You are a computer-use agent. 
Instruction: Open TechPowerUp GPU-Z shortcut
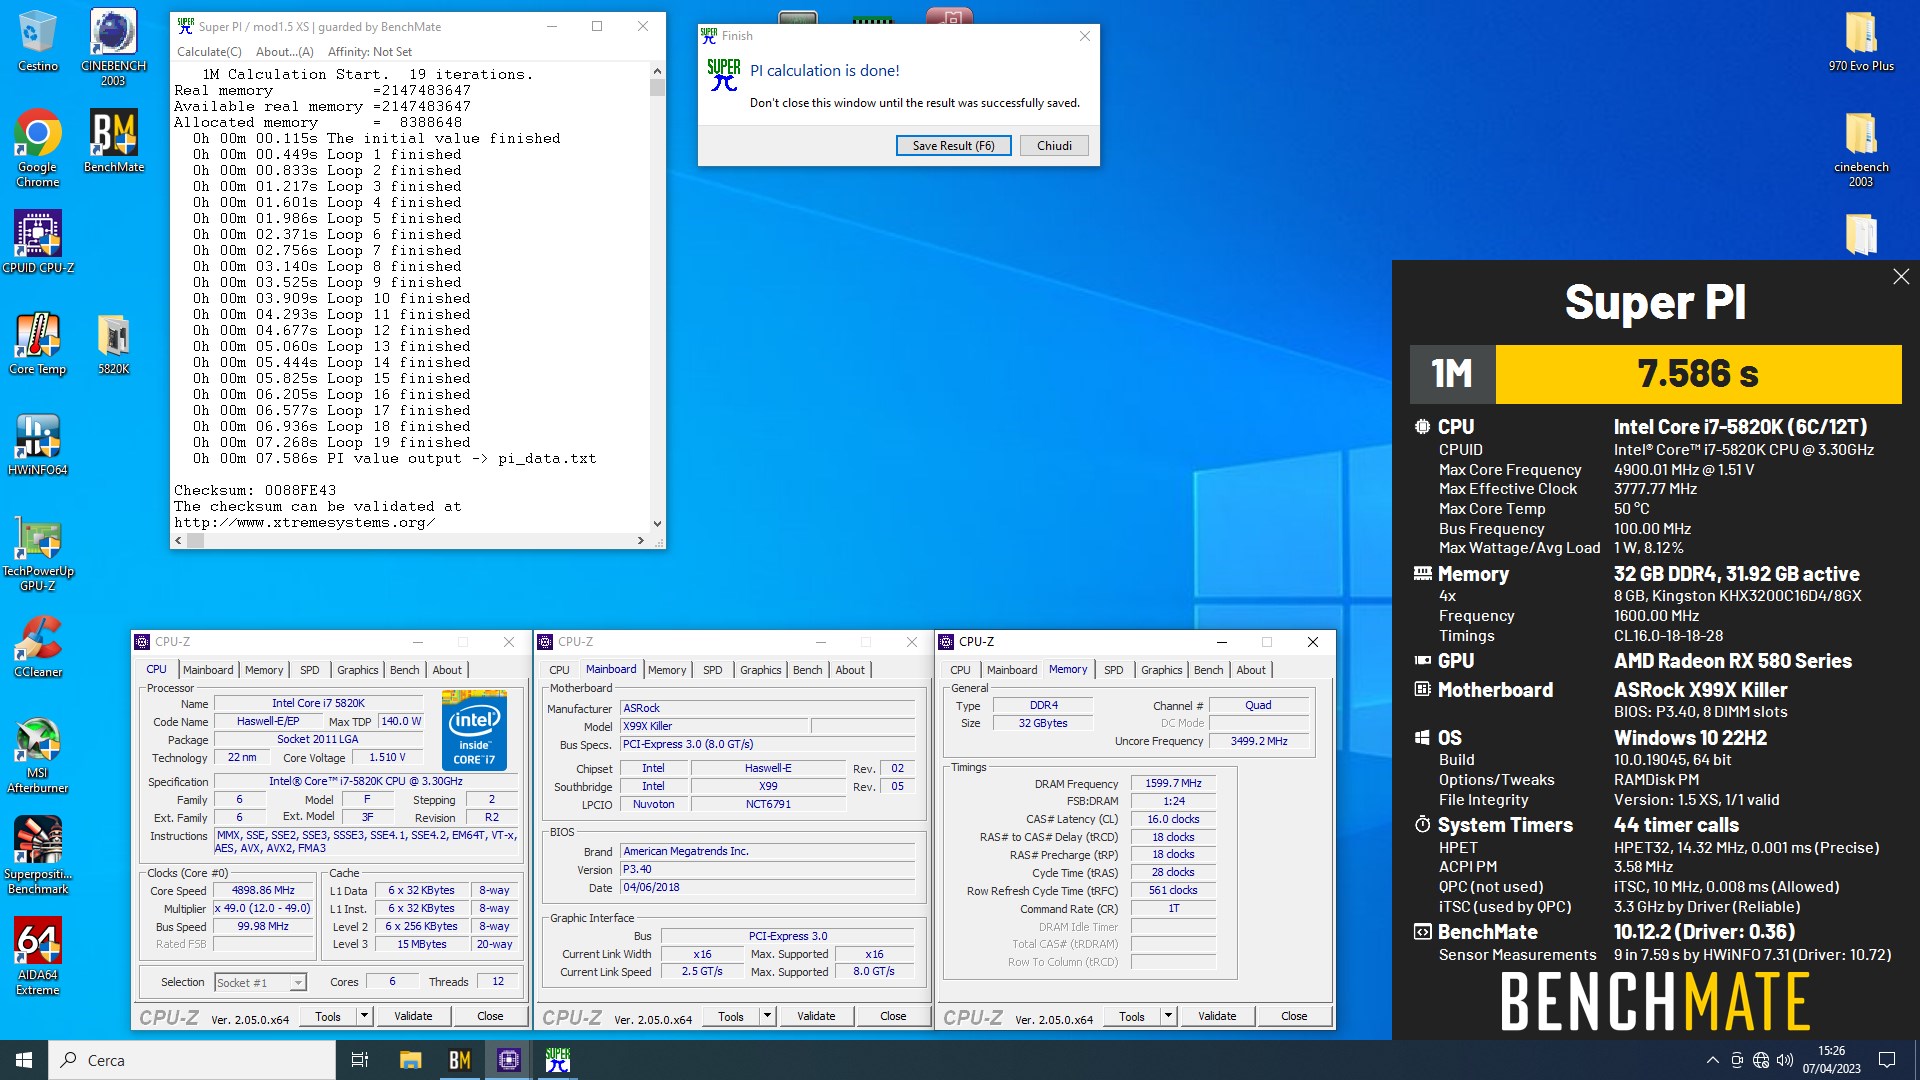[x=38, y=553]
